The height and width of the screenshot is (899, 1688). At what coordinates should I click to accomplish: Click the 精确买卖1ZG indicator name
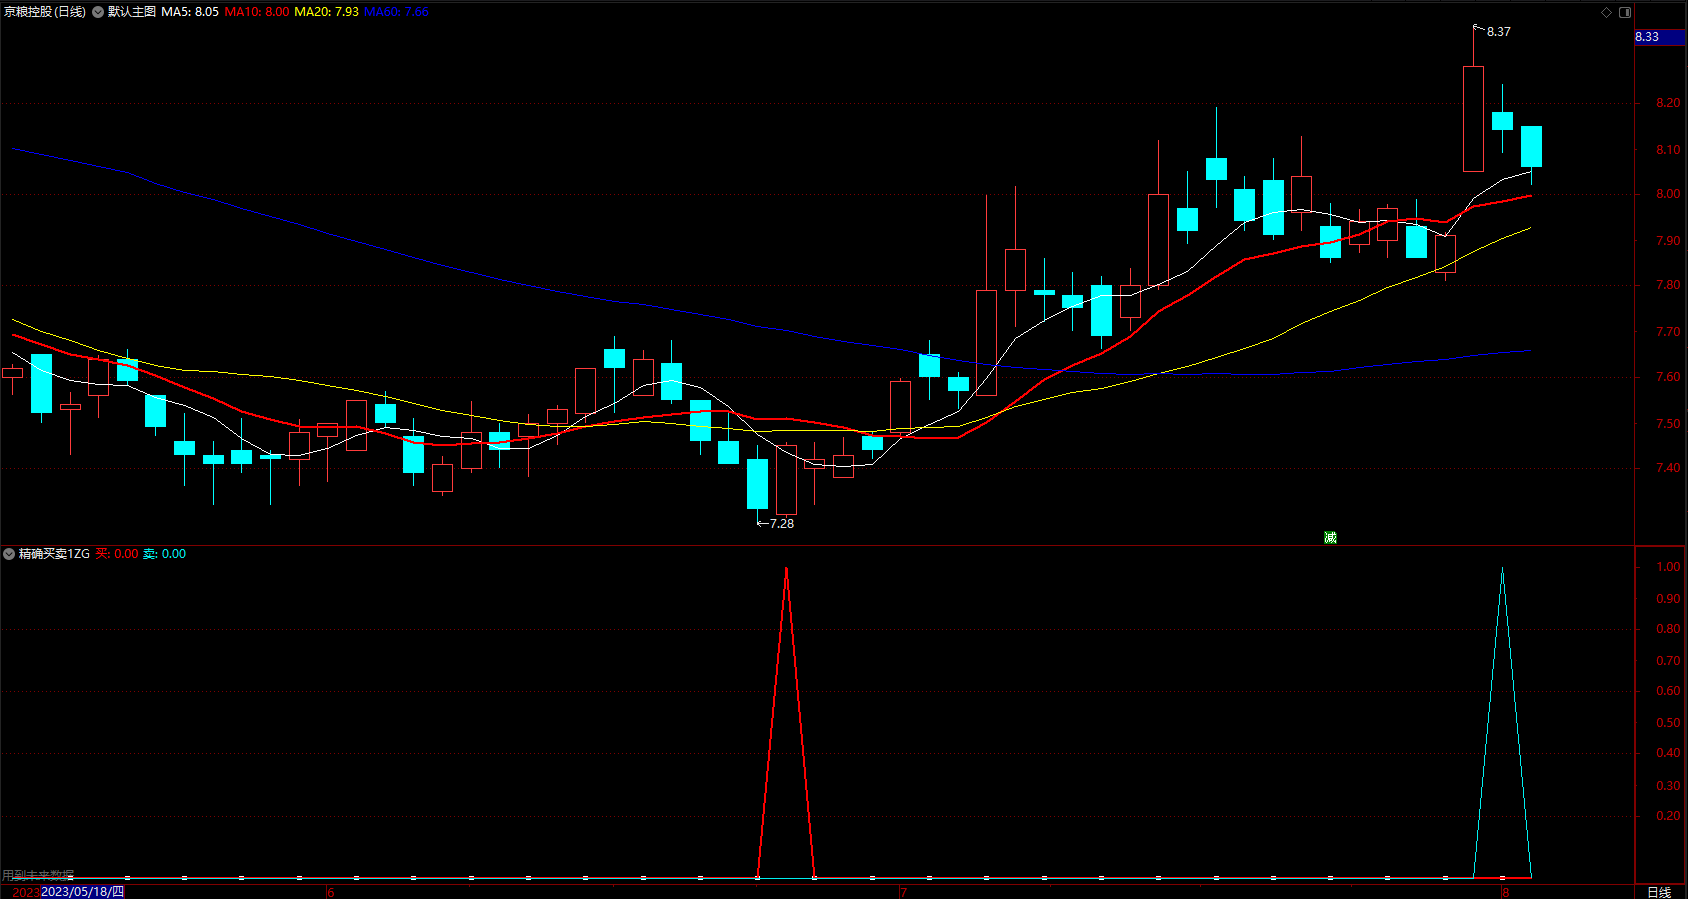(x=54, y=554)
